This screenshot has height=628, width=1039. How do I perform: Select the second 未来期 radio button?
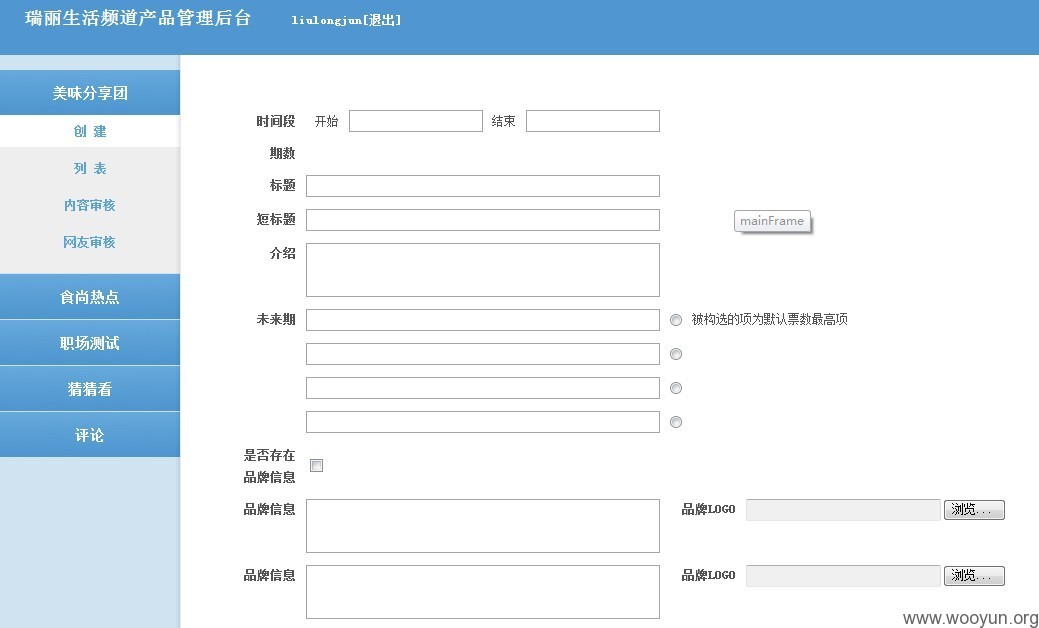[676, 354]
